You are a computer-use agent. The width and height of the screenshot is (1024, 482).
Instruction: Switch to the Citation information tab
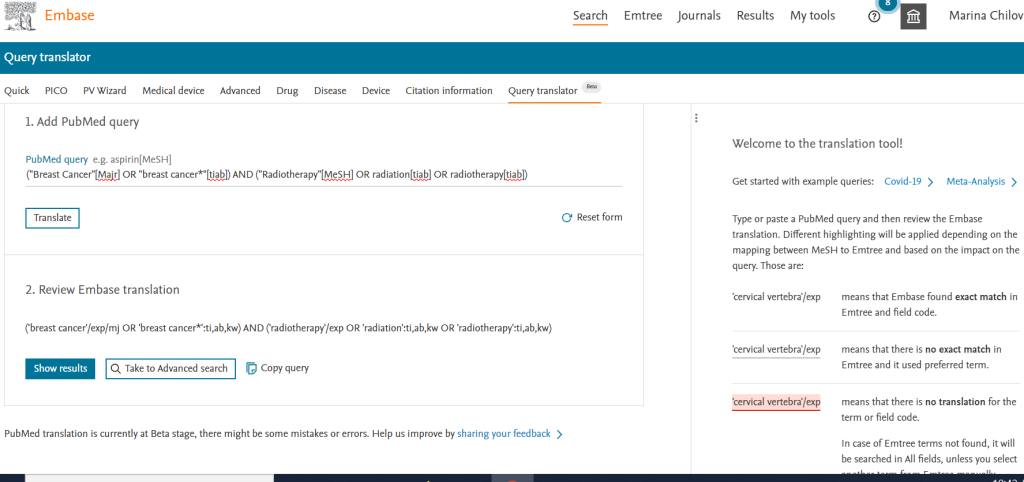coord(449,91)
